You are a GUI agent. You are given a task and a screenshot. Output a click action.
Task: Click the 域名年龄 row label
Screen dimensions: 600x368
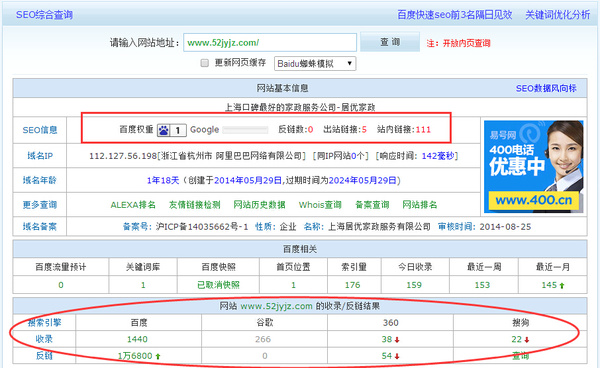point(40,180)
